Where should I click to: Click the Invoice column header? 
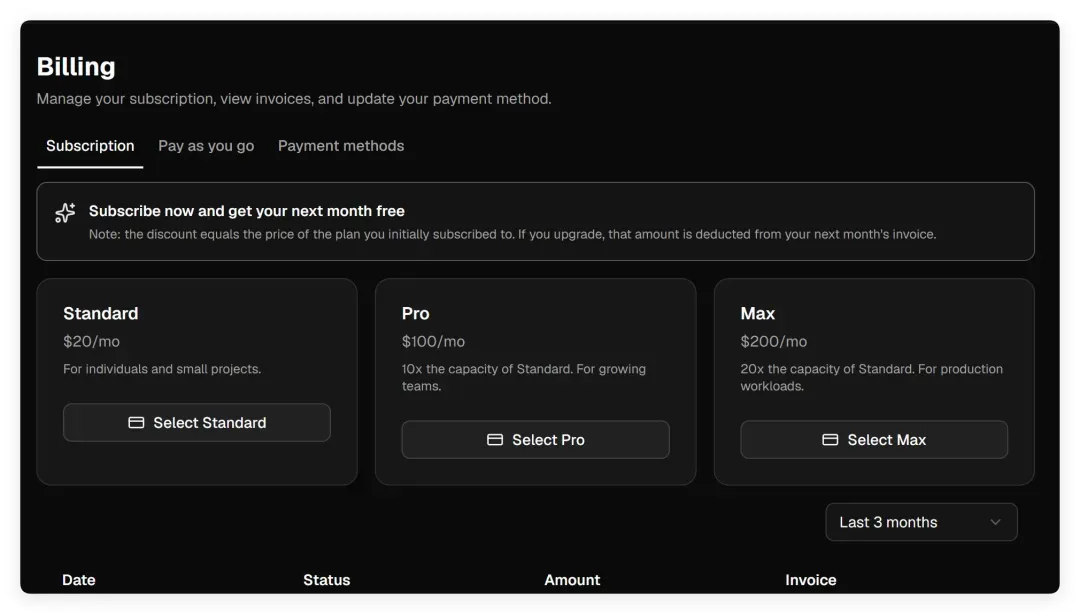pos(811,580)
